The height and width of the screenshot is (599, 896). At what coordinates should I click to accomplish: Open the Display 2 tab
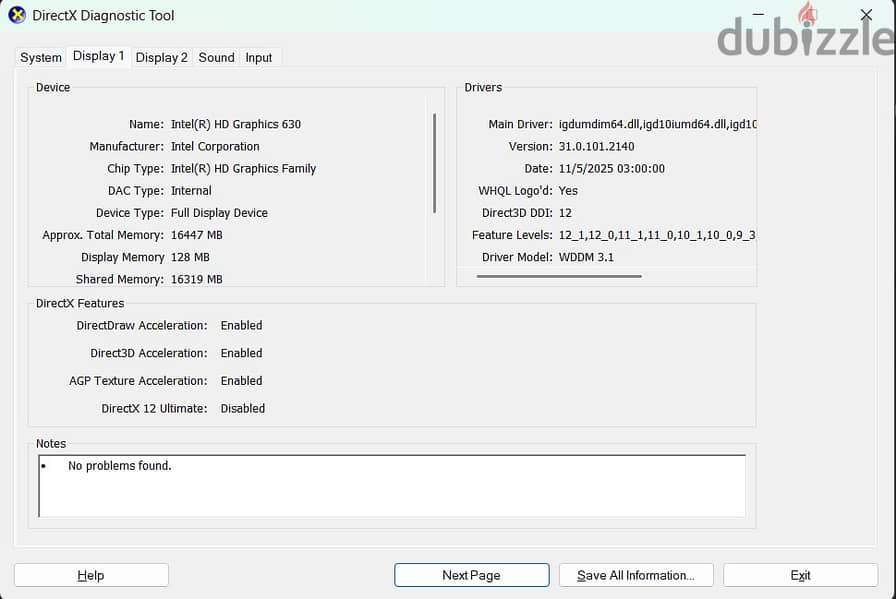(161, 58)
